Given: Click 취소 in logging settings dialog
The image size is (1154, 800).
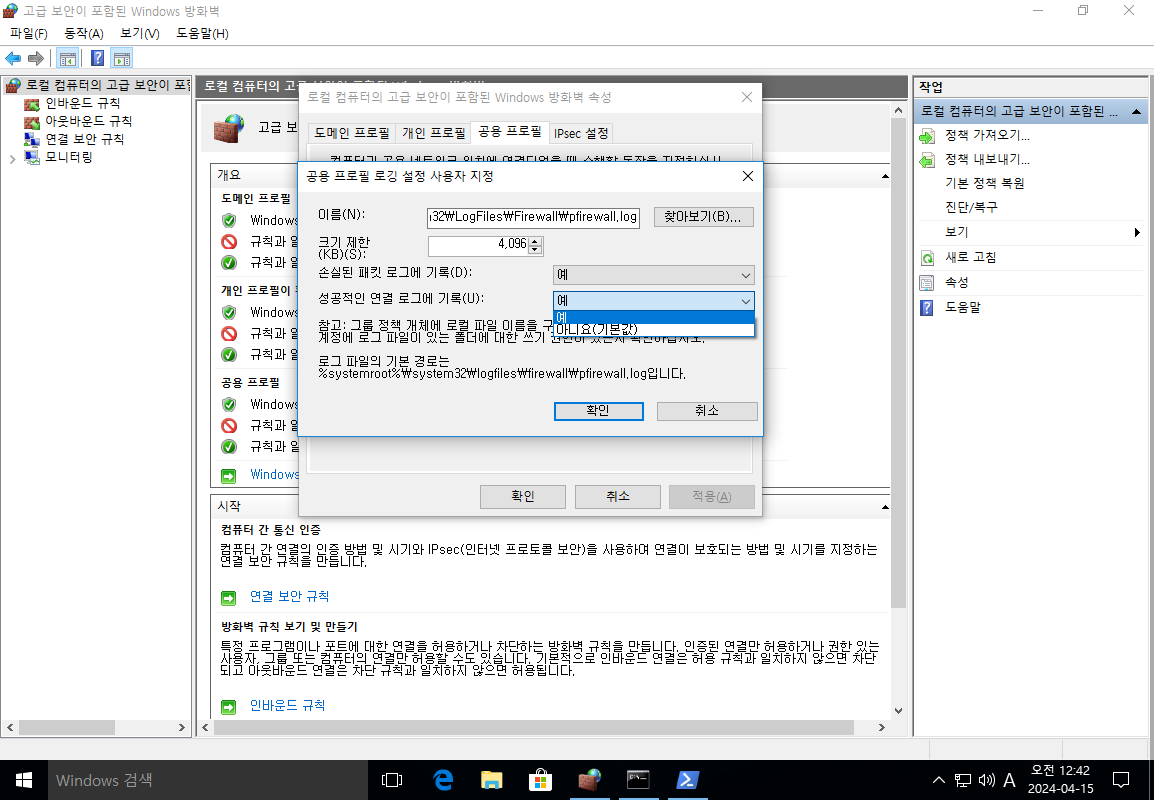Looking at the screenshot, I should [x=707, y=411].
